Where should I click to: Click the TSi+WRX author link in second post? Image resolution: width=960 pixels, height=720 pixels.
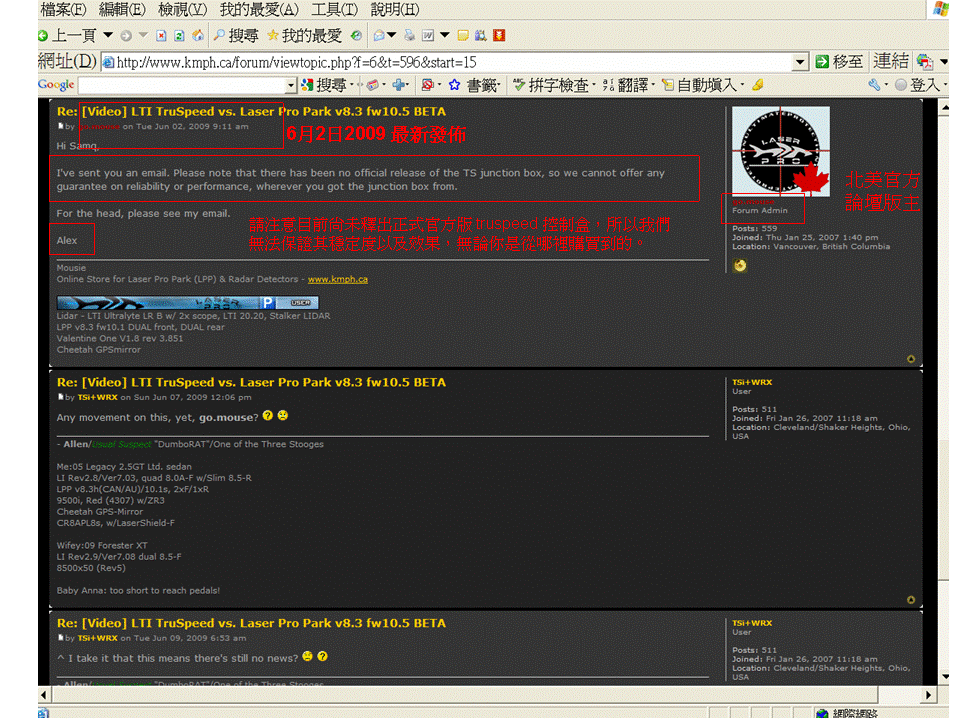[98, 397]
